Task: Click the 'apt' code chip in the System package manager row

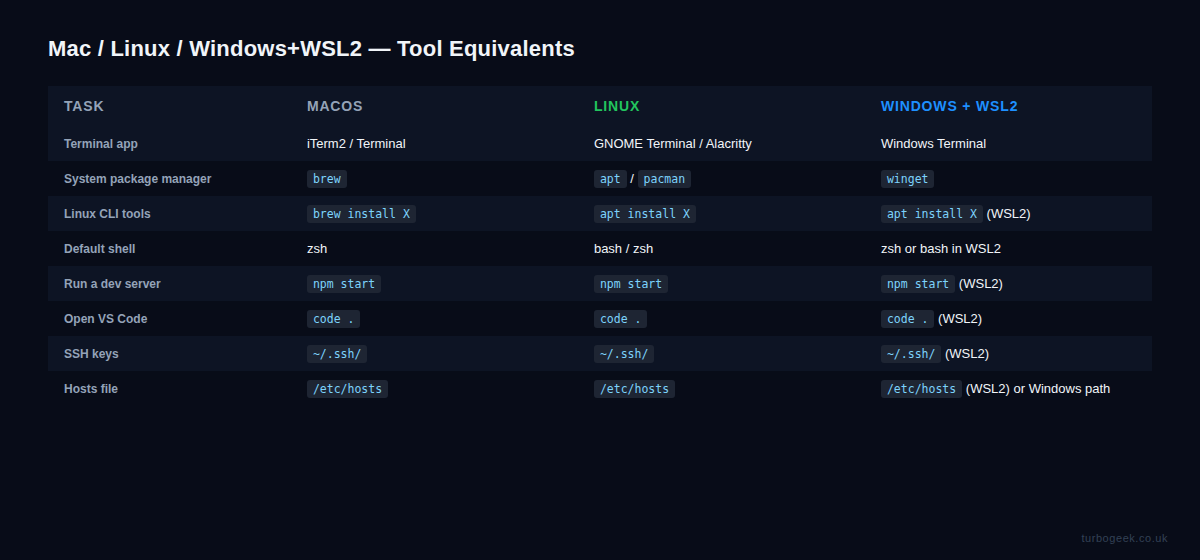Action: tap(610, 179)
